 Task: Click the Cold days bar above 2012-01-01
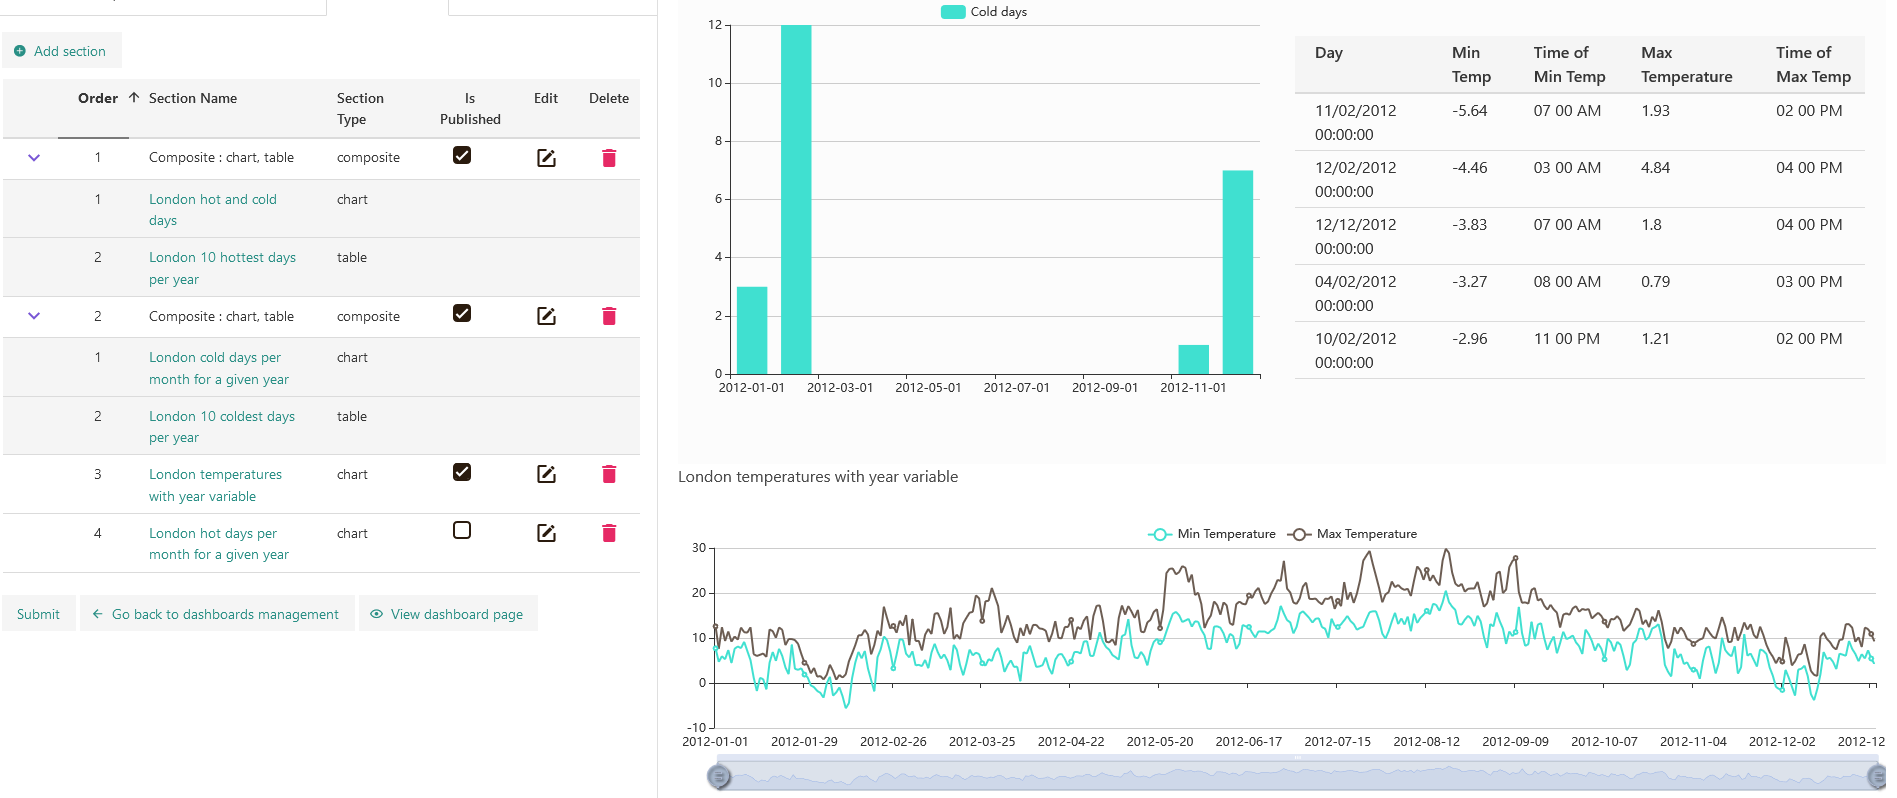[752, 330]
